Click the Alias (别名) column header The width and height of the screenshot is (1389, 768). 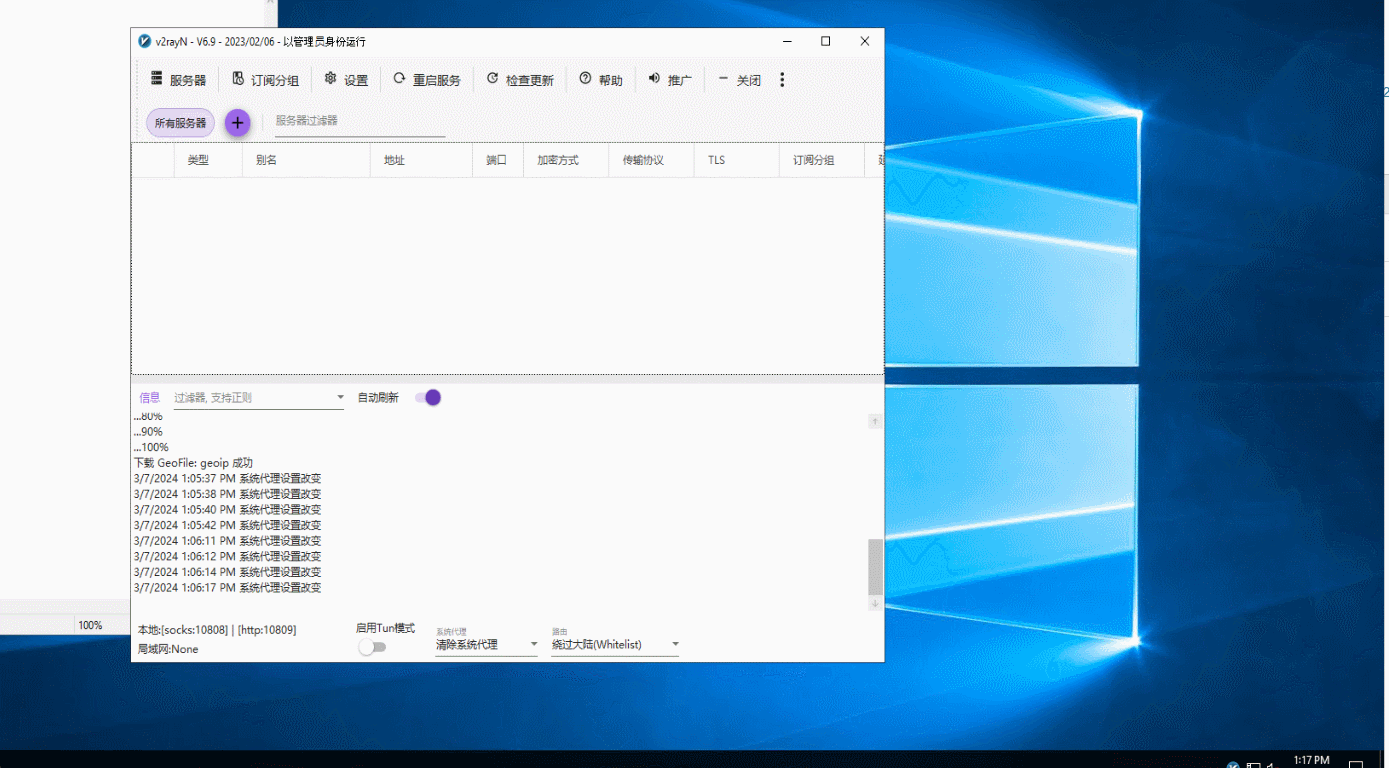pos(266,160)
